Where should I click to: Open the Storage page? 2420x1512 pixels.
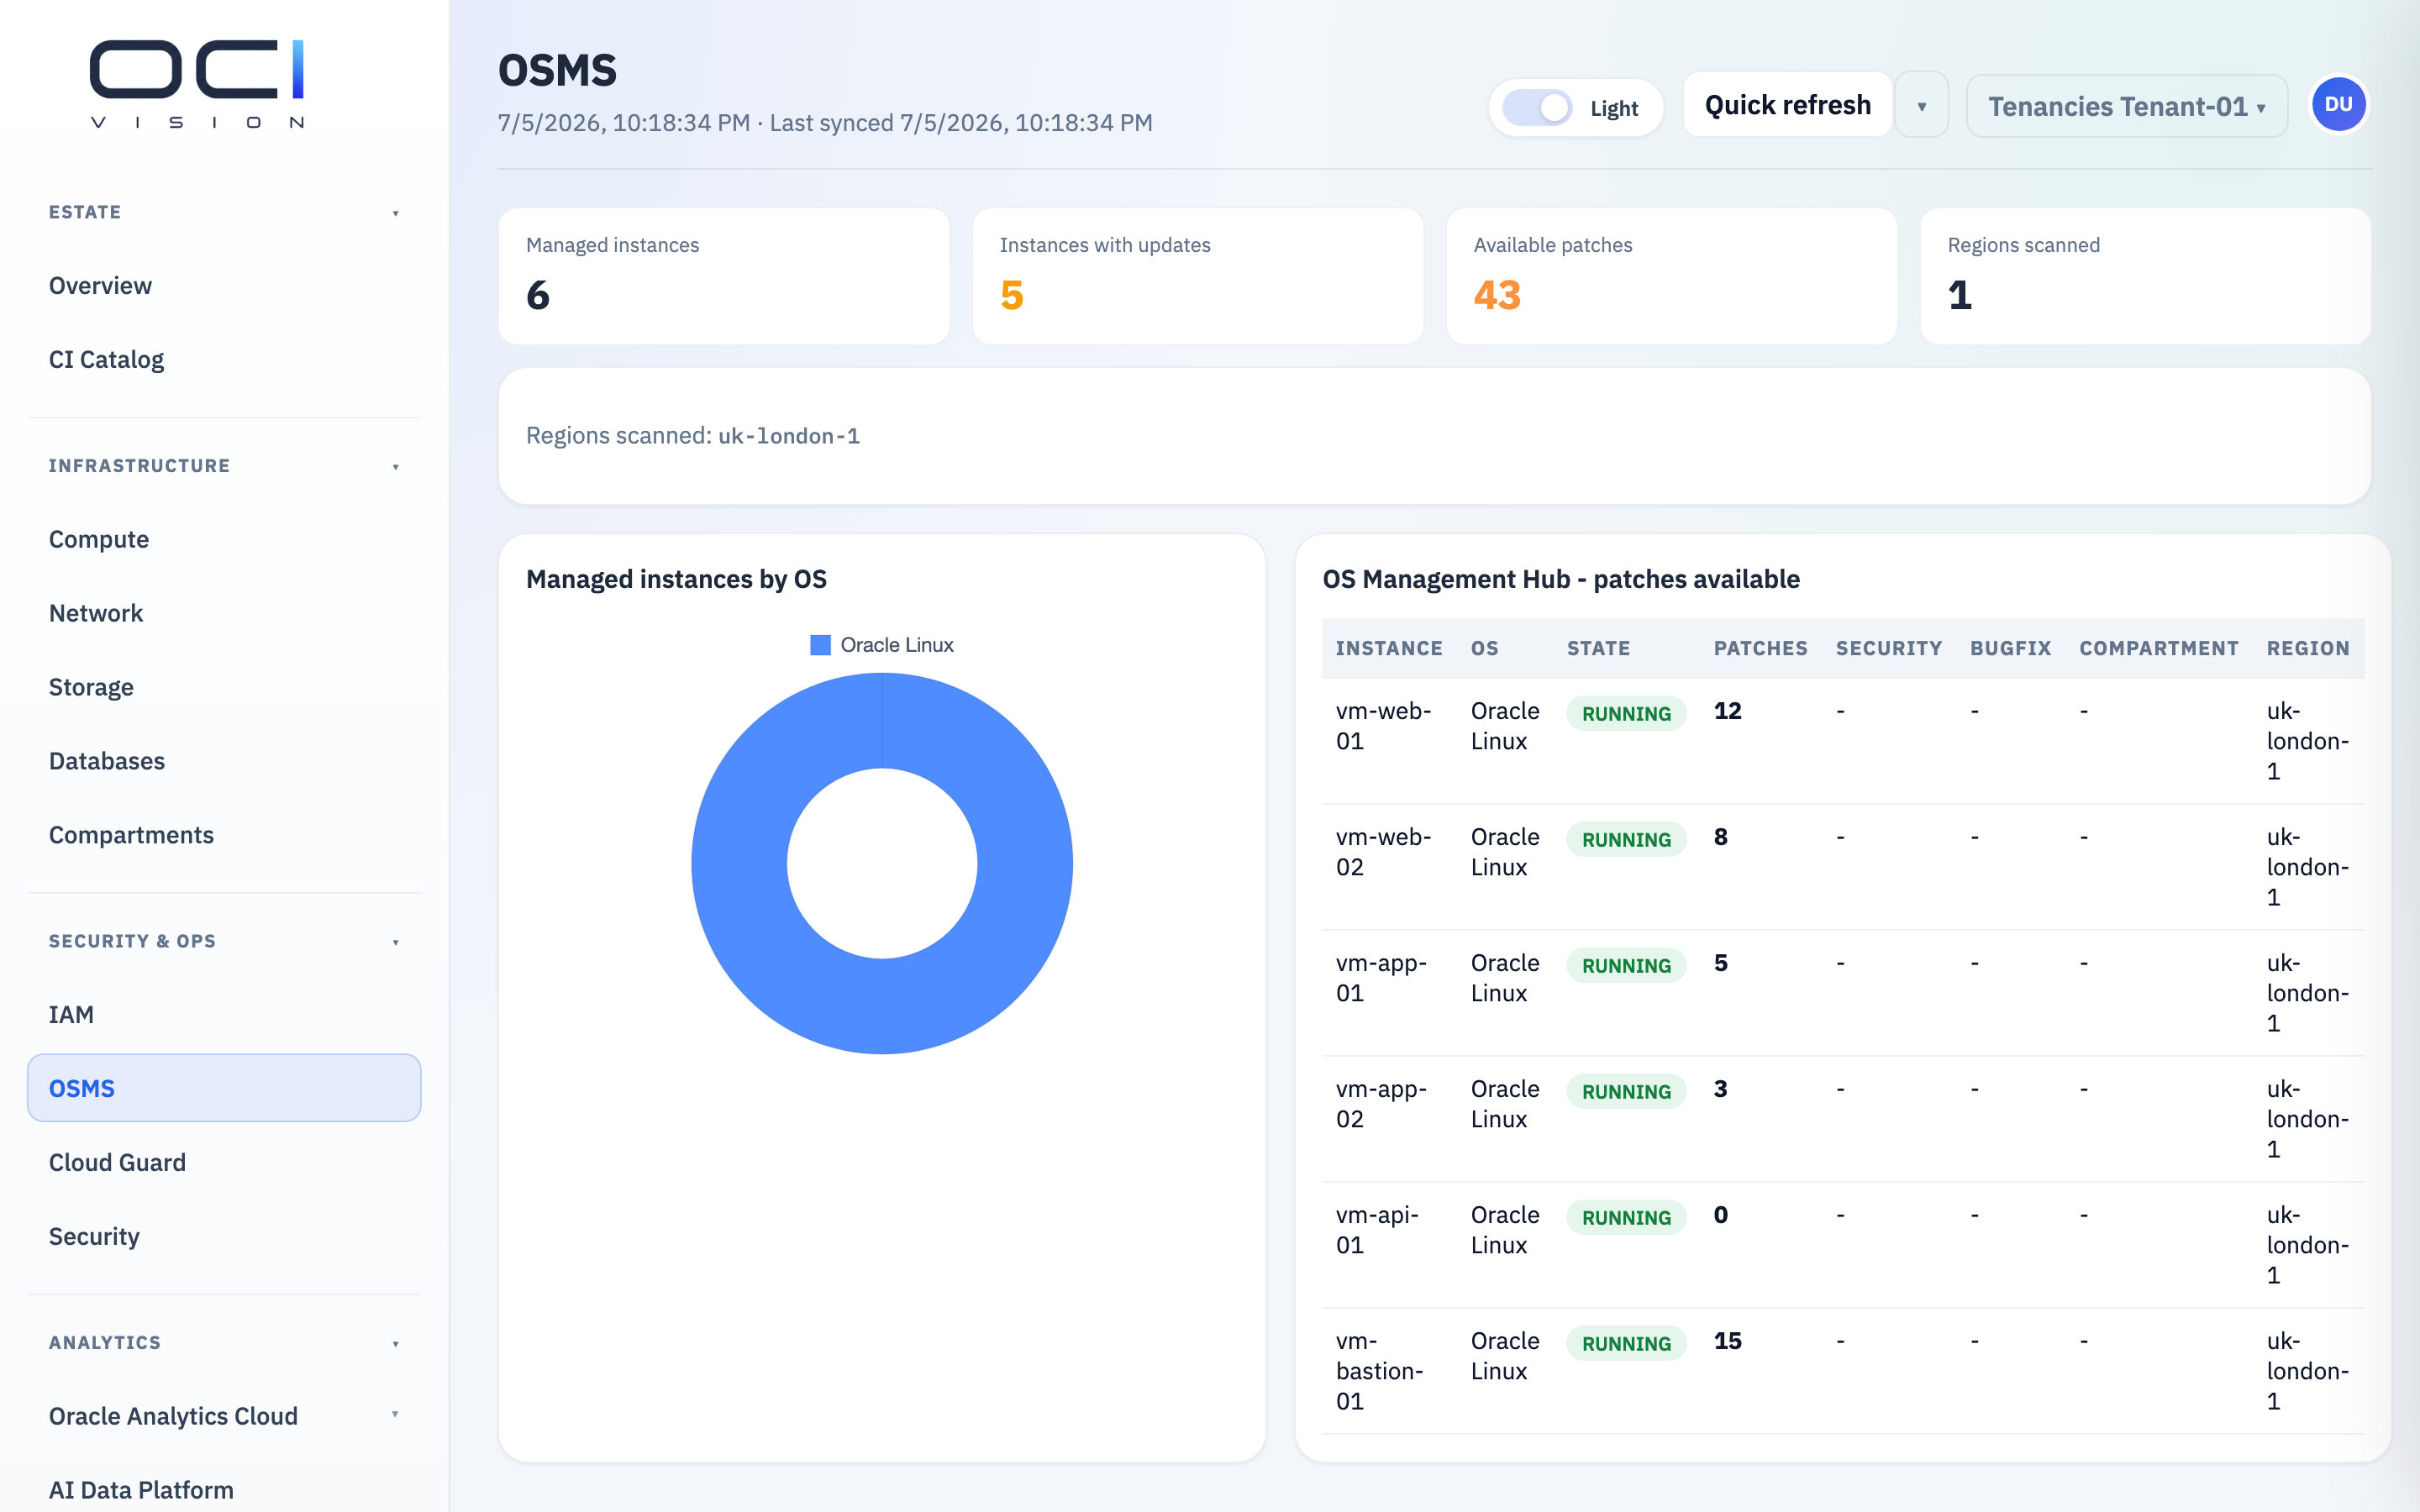point(224,688)
